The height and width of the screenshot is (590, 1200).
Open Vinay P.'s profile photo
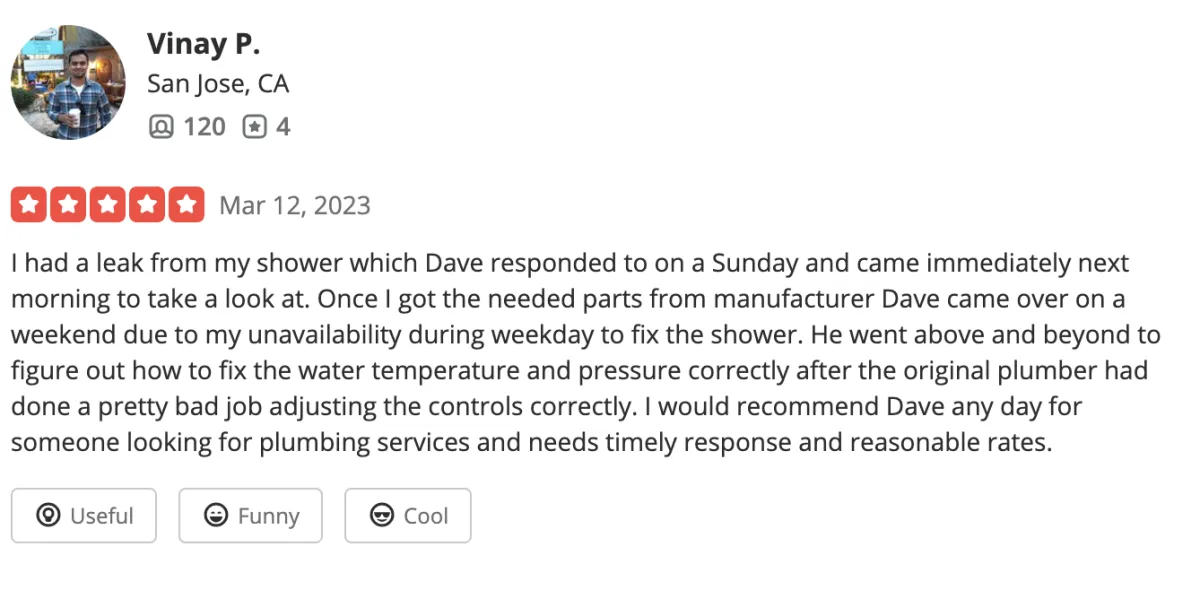(69, 83)
